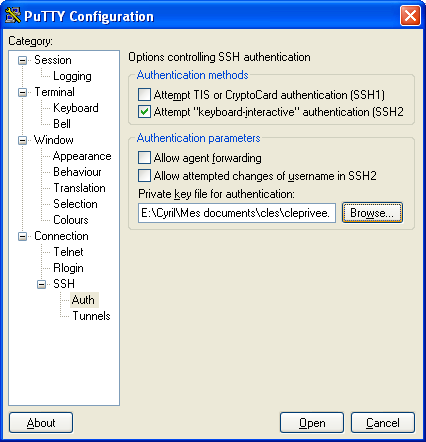The width and height of the screenshot is (426, 442).
Task: Open the Logging settings category
Action: (72, 76)
